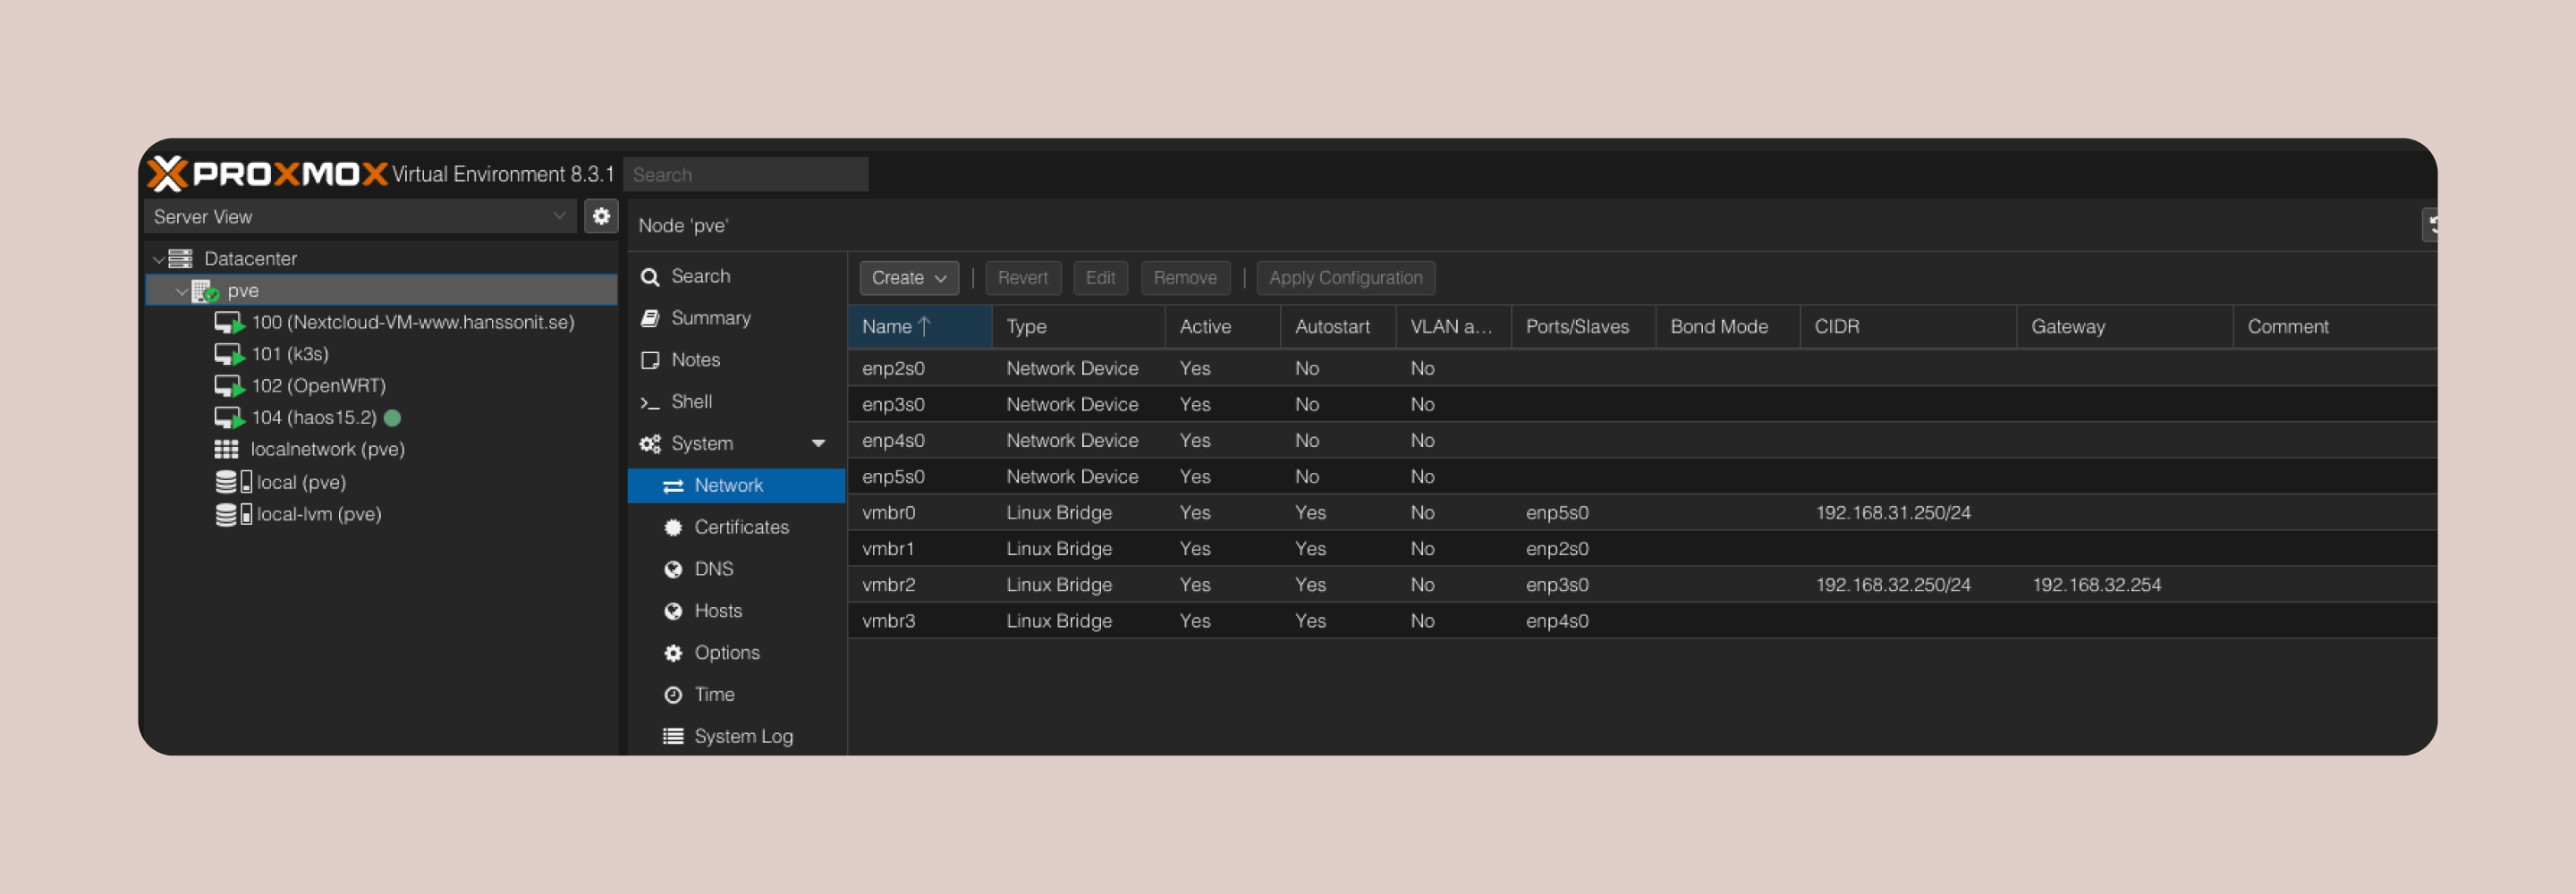Open the Shell menu item

pos(737,402)
